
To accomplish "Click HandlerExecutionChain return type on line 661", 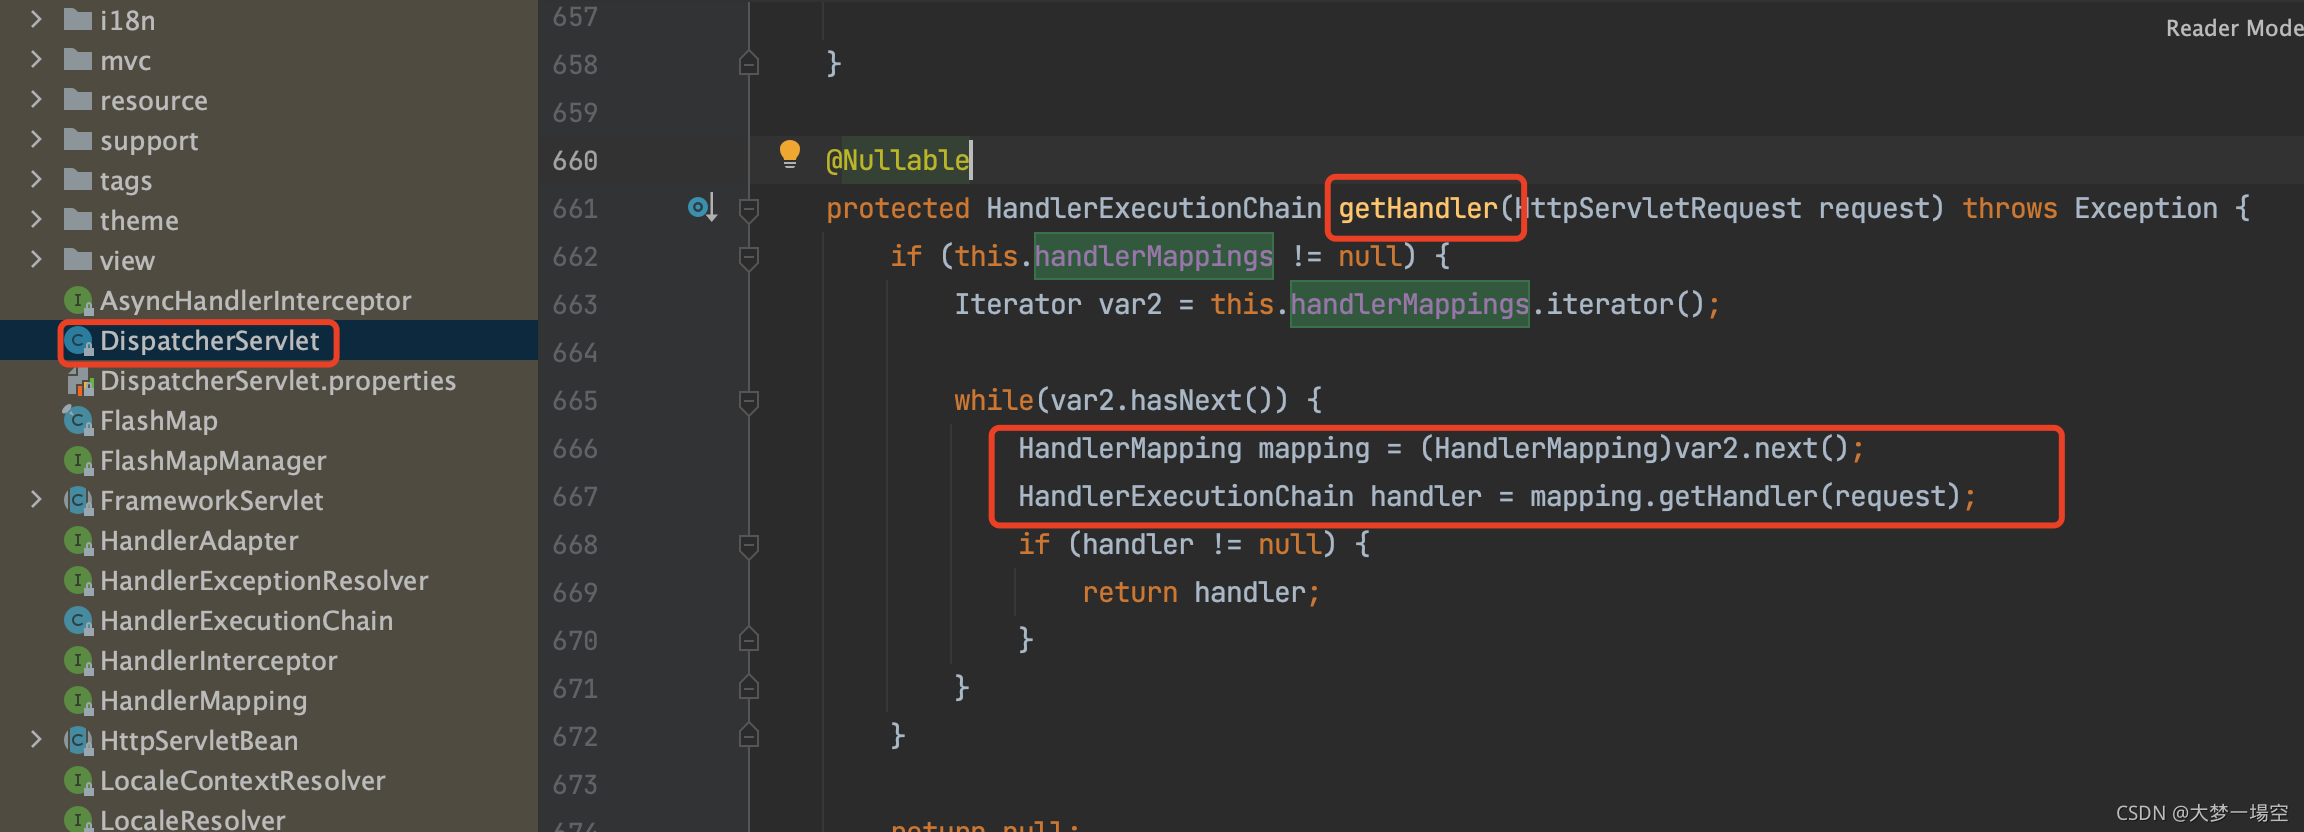I will click(1154, 208).
